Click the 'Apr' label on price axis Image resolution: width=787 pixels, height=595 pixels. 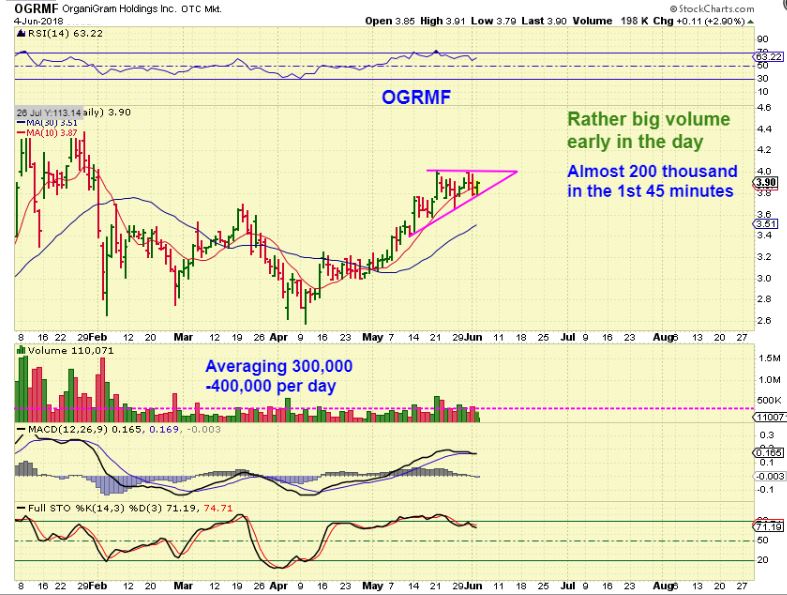click(279, 337)
